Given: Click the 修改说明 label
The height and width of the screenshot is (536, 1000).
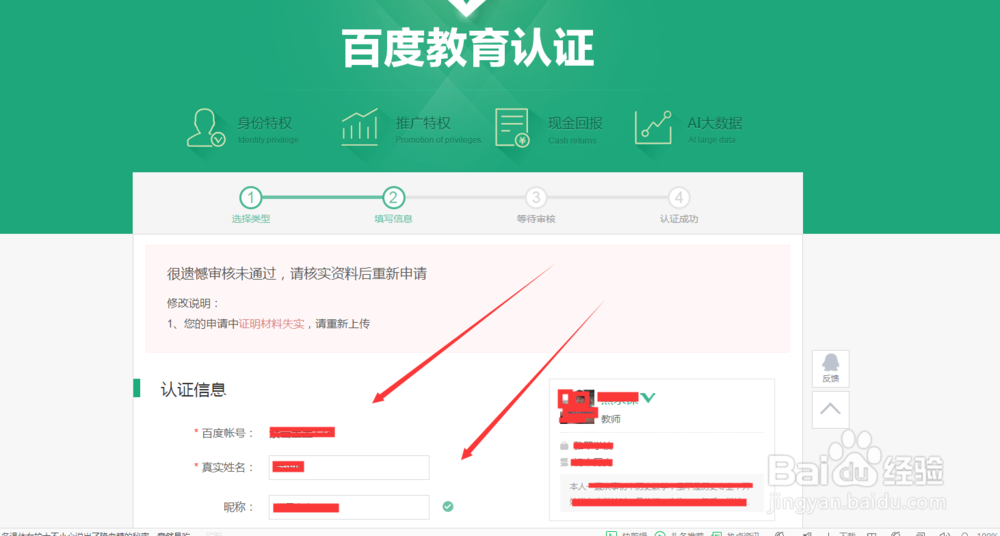Looking at the screenshot, I should (x=193, y=303).
